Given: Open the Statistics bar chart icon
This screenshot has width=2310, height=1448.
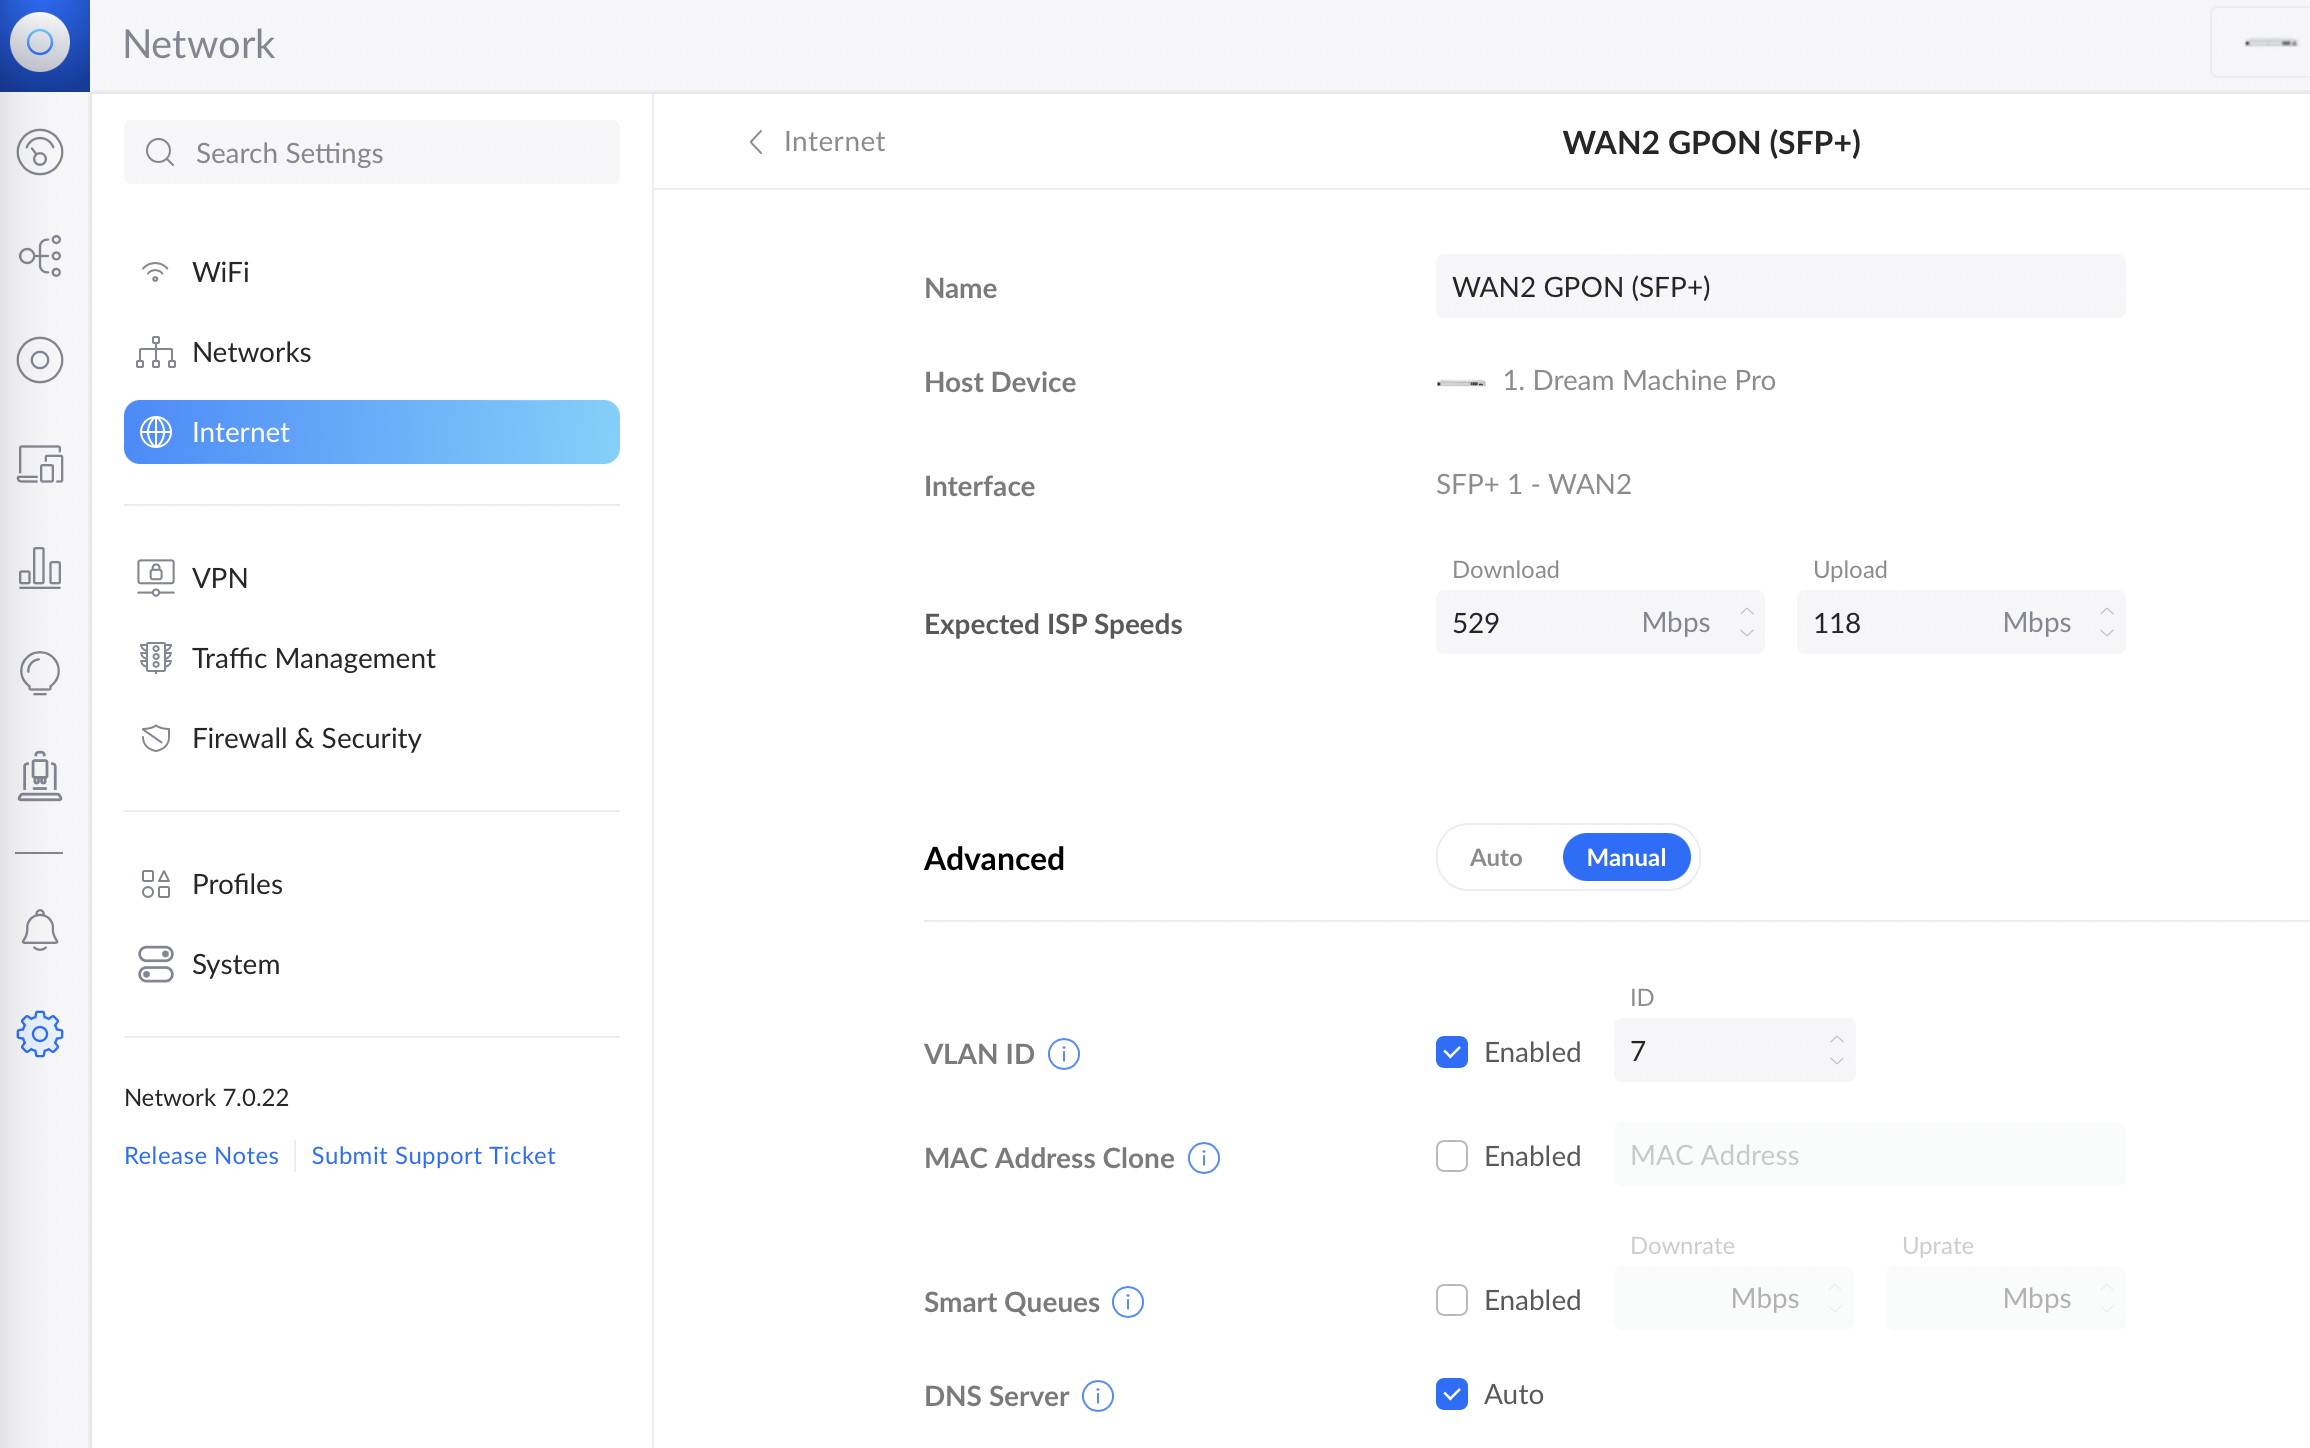Looking at the screenshot, I should point(40,567).
